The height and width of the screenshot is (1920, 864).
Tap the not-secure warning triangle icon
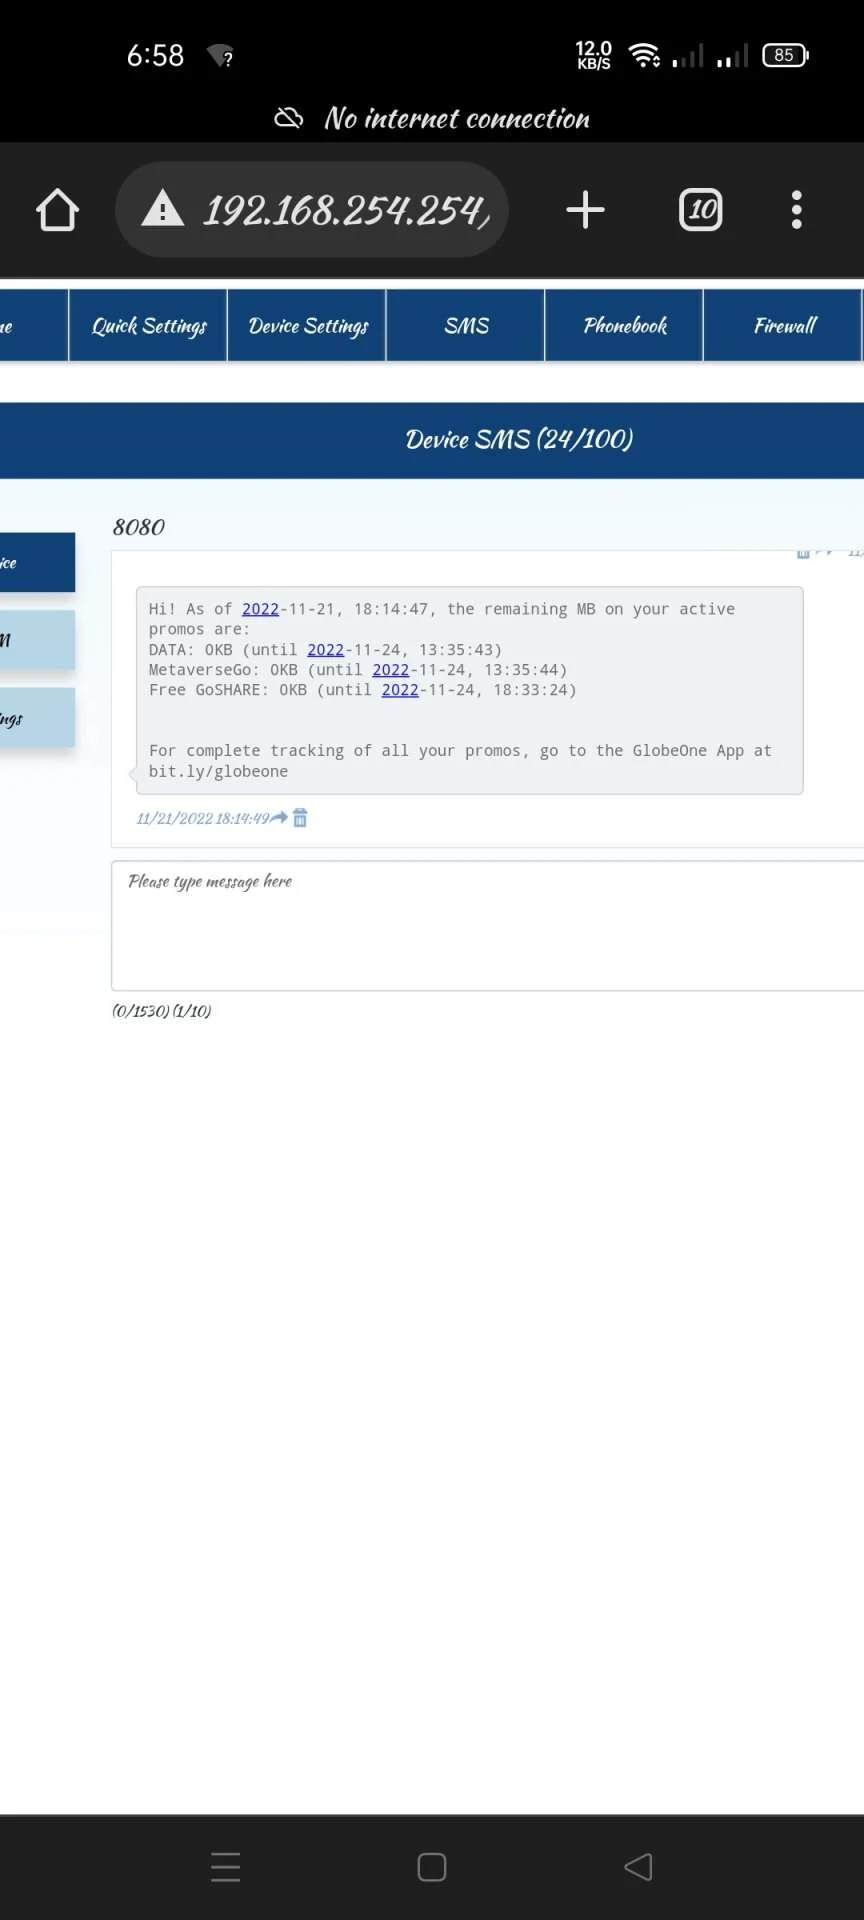point(163,210)
